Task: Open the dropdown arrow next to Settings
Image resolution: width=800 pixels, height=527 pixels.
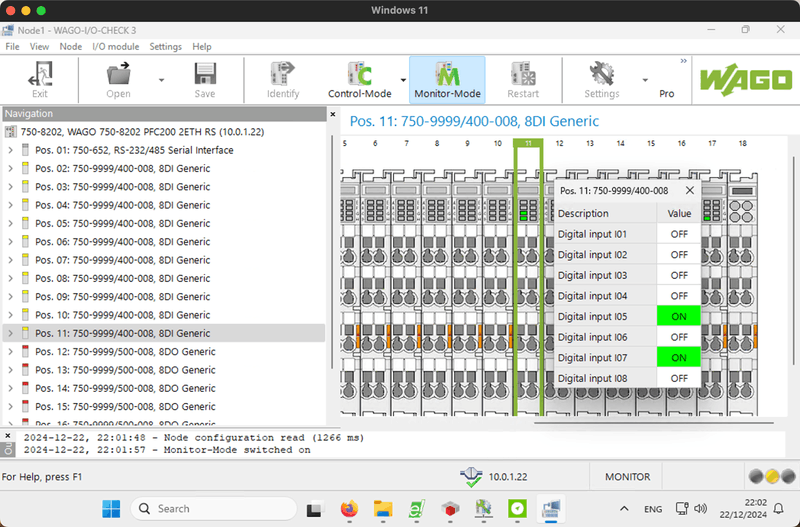Action: 645,80
